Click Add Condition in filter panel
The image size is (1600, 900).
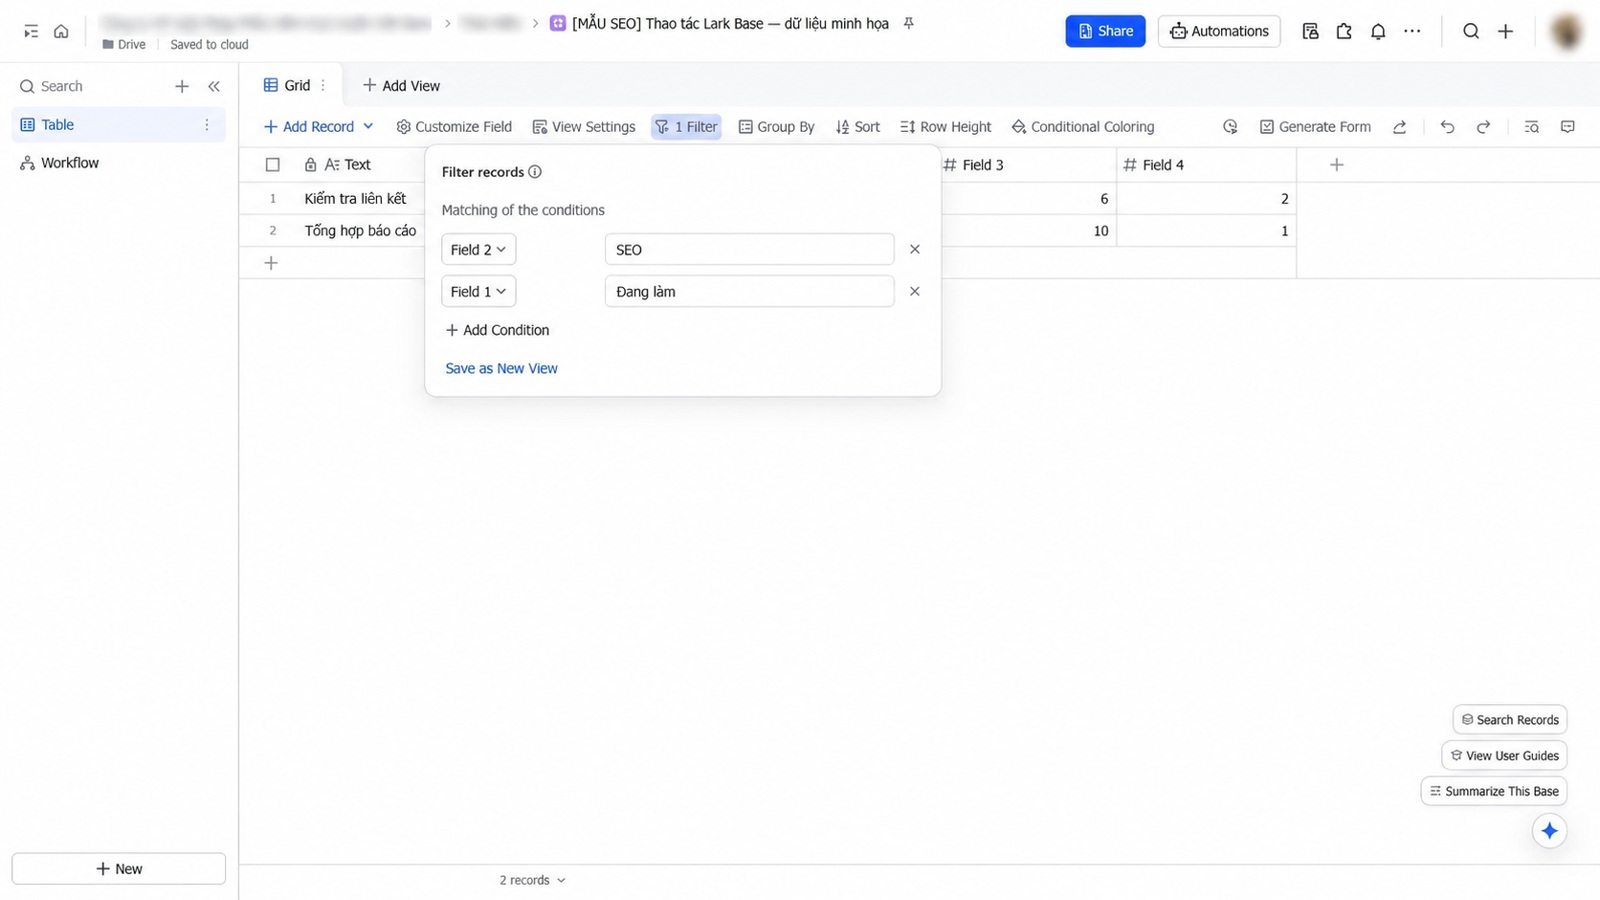pyautogui.click(x=497, y=330)
